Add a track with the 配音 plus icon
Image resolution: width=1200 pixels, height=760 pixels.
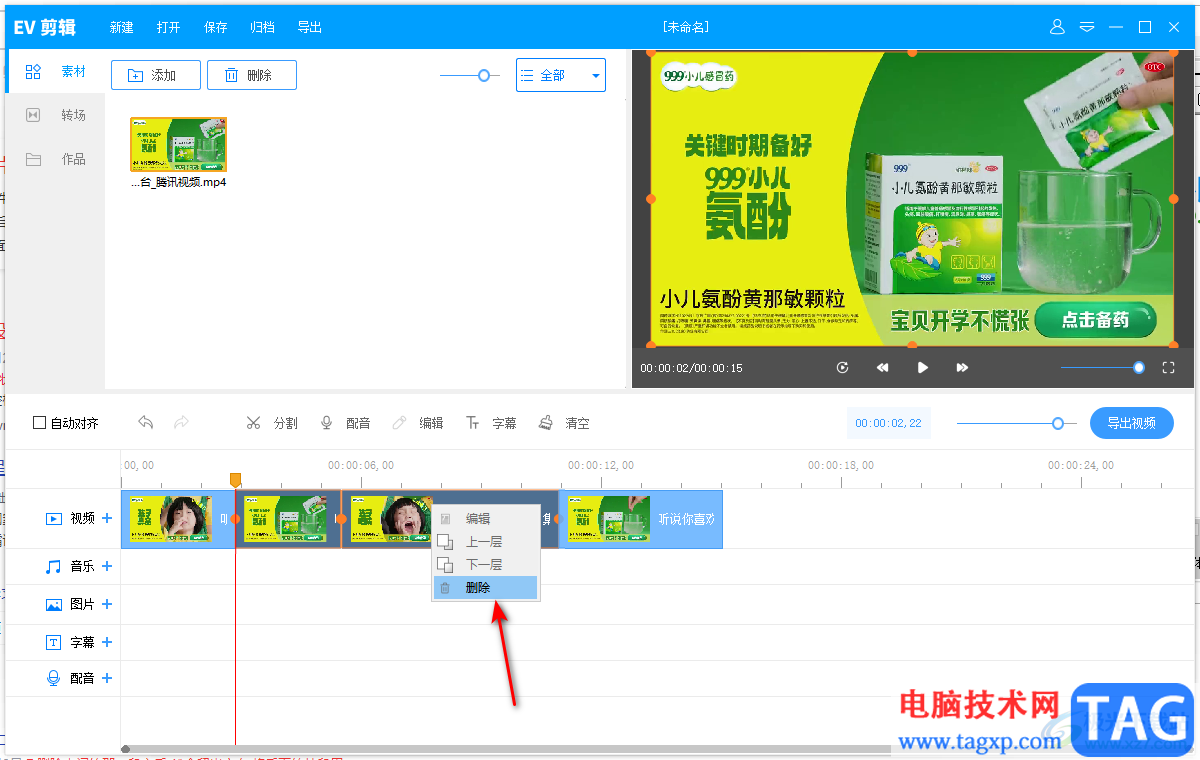pos(107,678)
